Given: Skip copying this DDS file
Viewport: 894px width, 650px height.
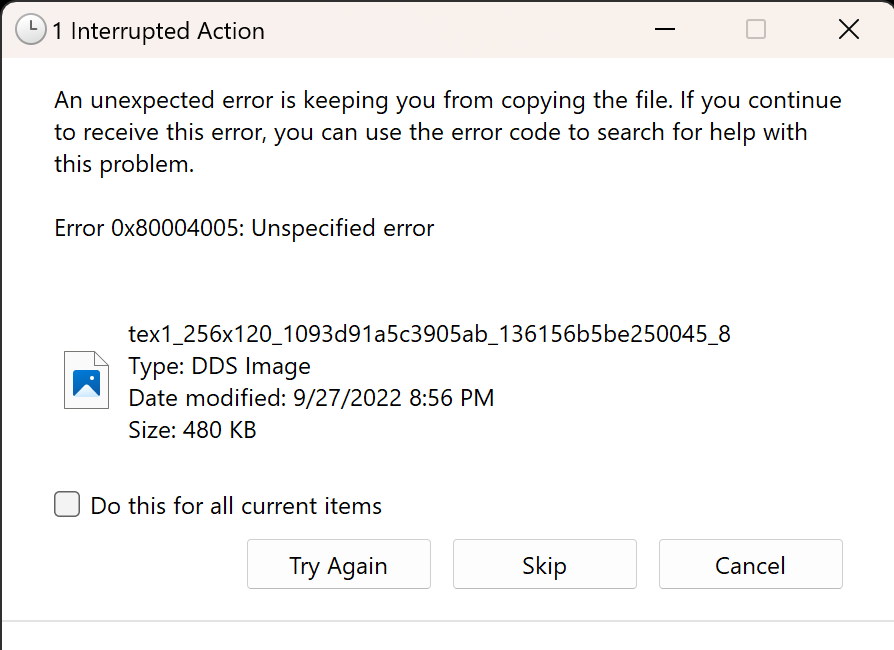Looking at the screenshot, I should [544, 564].
